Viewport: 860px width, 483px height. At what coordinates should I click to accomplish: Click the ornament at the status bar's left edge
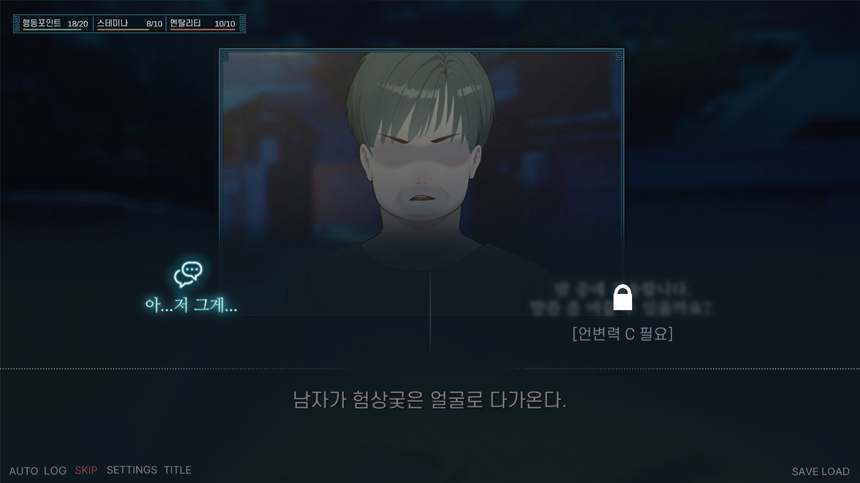[16, 24]
